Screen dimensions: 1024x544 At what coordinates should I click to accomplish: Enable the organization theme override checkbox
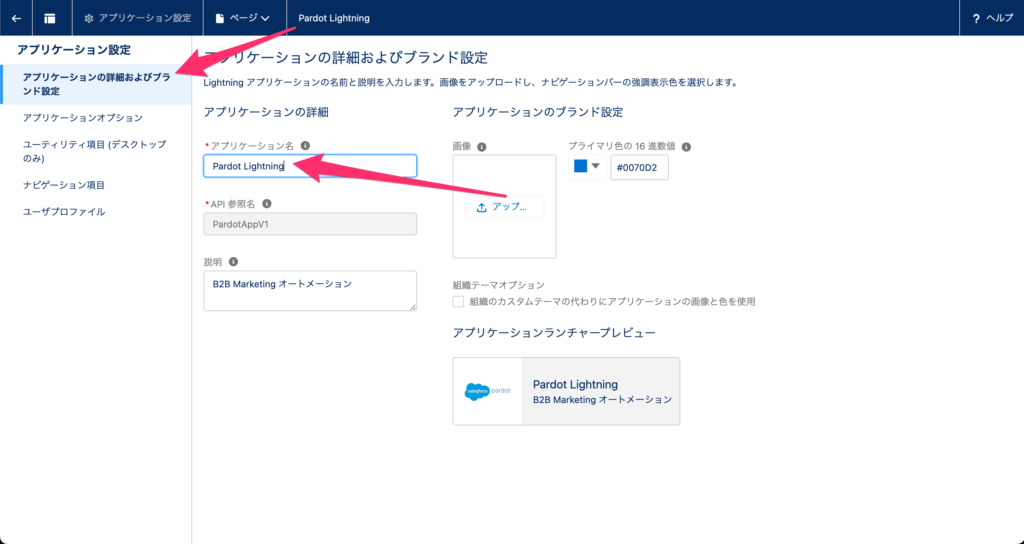point(458,301)
